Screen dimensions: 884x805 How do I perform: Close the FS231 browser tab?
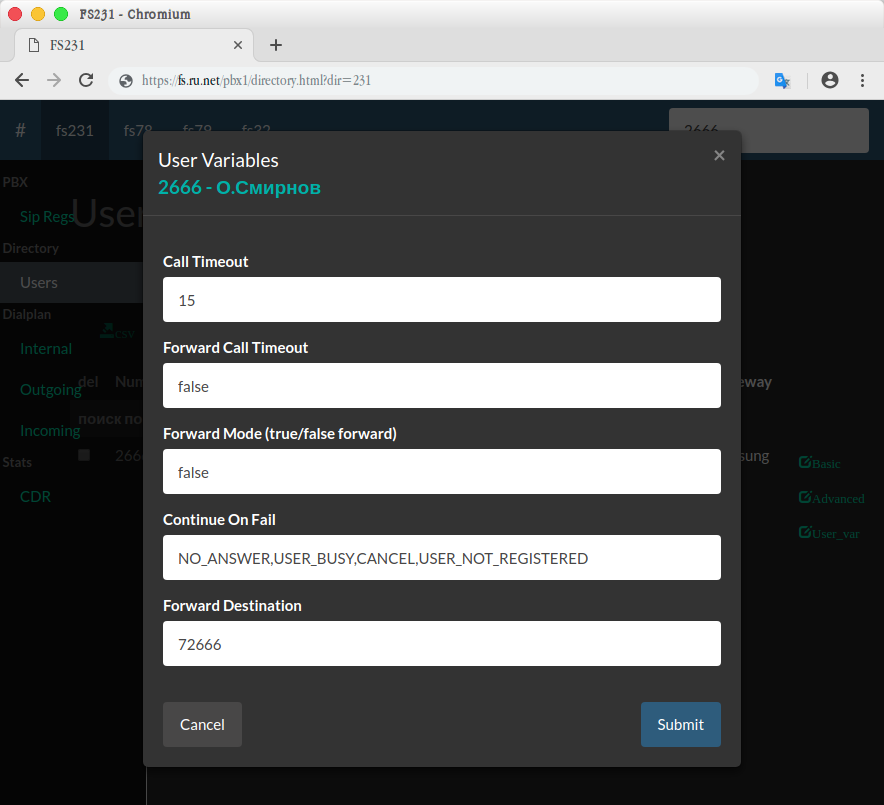[238, 45]
